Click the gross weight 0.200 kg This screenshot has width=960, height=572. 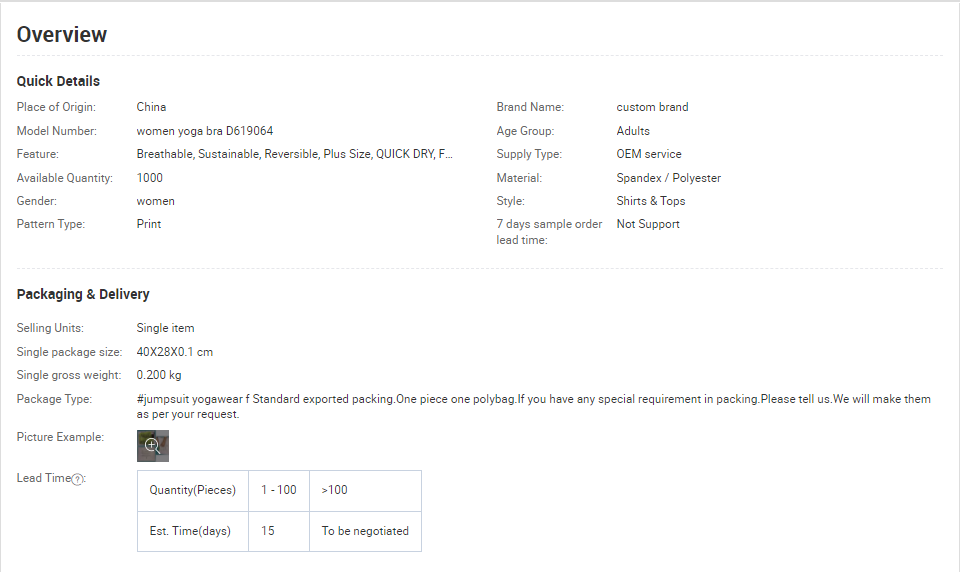[x=159, y=375]
